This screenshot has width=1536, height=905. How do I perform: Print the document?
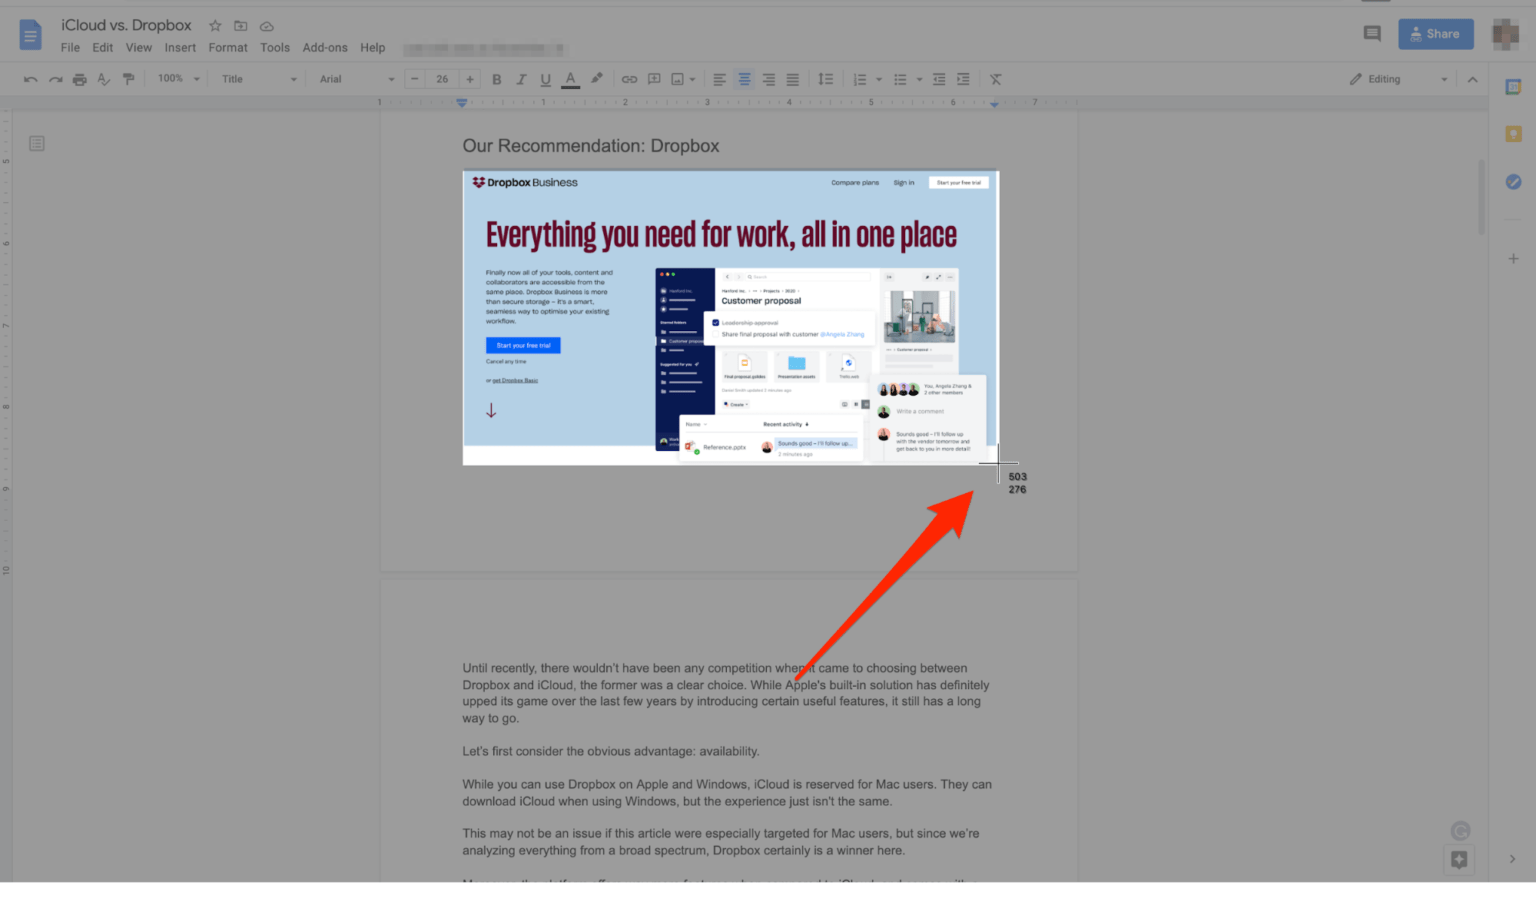(79, 79)
